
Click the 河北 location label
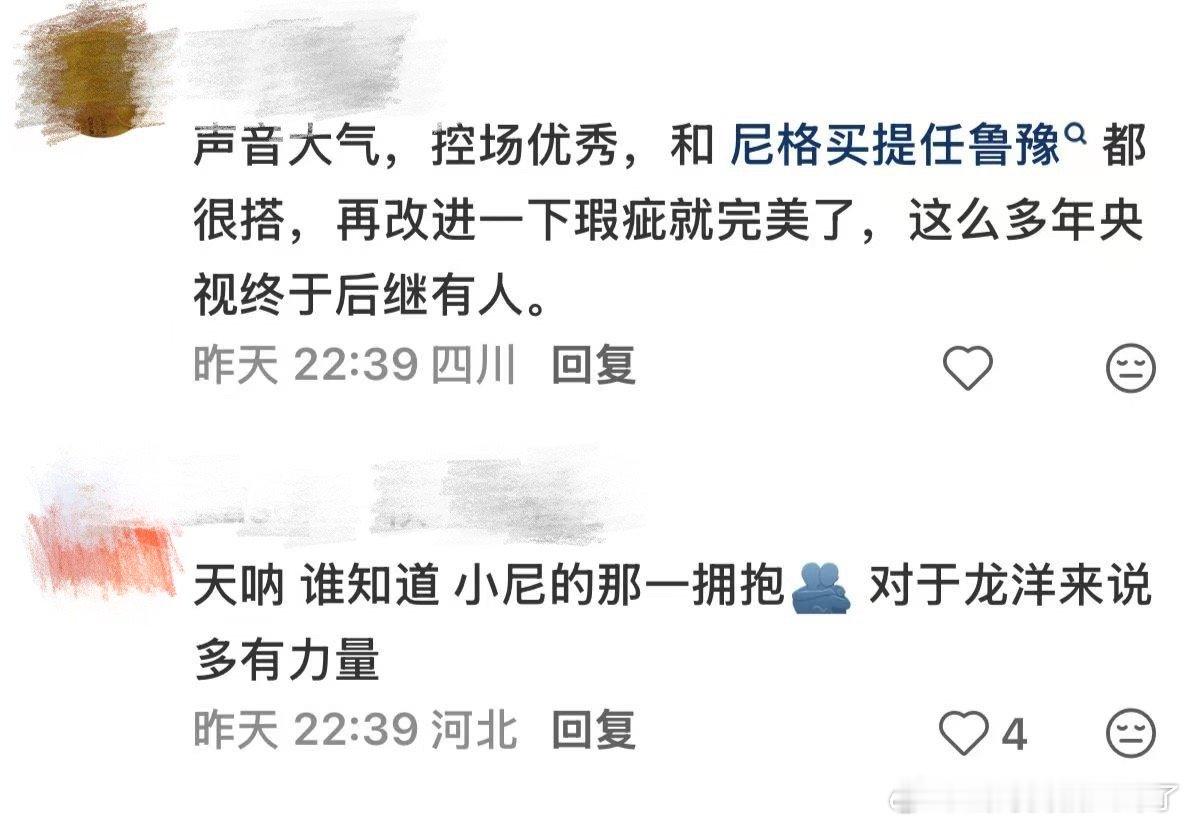pos(474,730)
